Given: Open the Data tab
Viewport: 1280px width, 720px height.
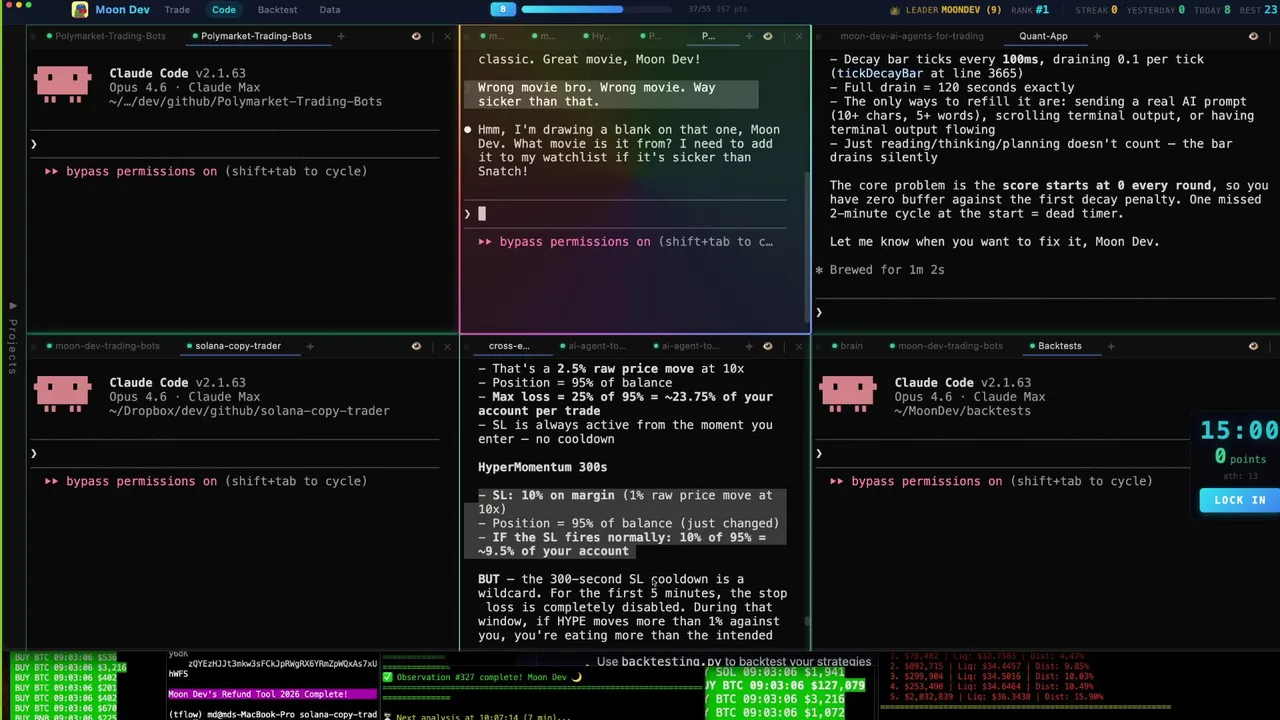Looking at the screenshot, I should coord(329,10).
